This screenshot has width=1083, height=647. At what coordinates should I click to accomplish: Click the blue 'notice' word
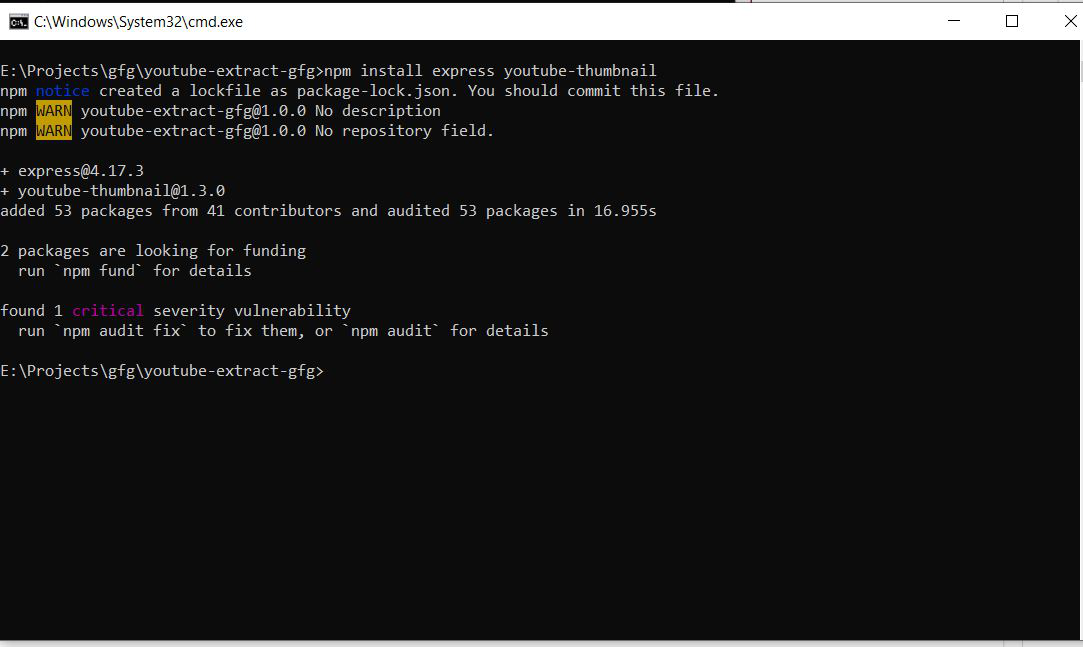coord(62,90)
